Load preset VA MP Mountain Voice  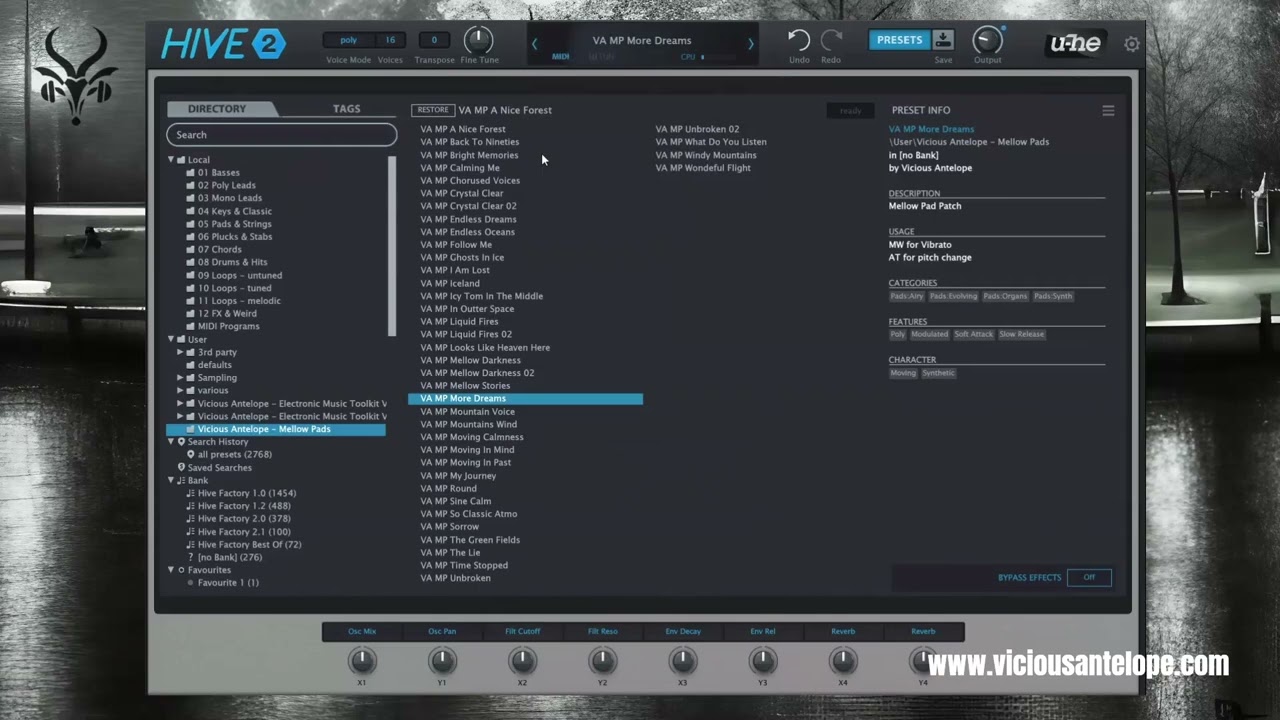click(x=467, y=411)
